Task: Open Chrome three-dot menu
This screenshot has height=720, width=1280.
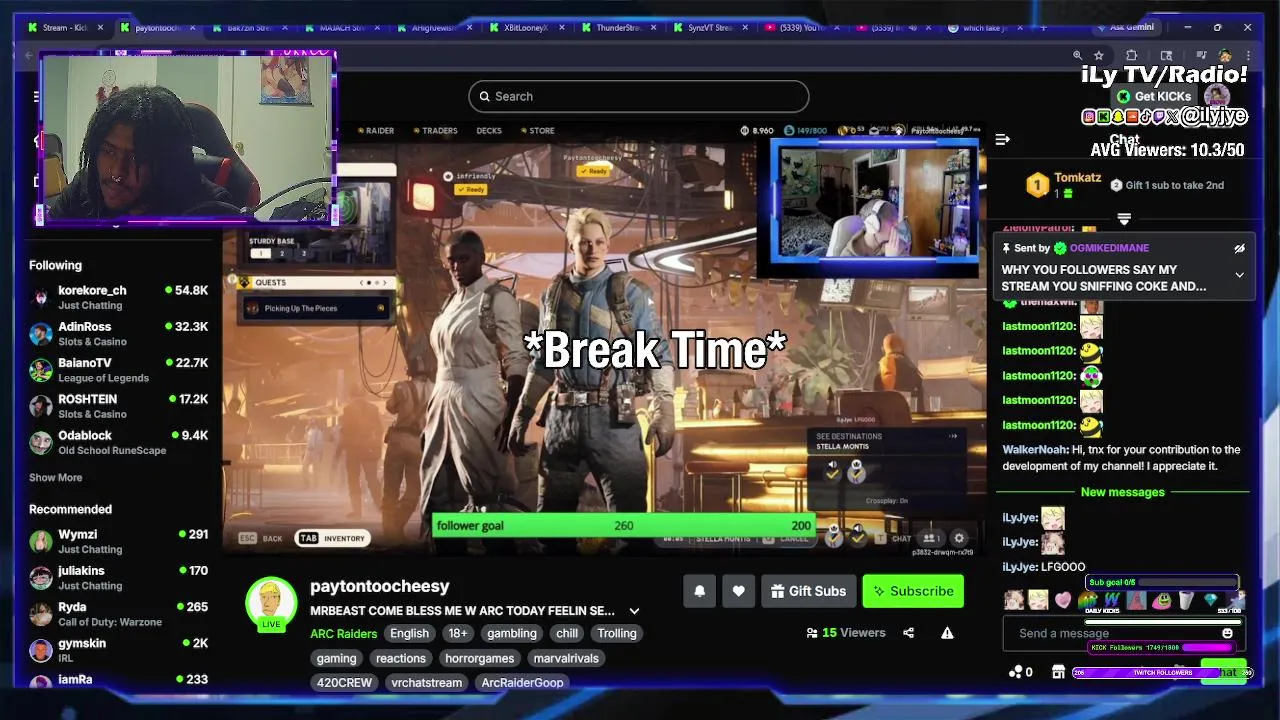Action: 1249,56
